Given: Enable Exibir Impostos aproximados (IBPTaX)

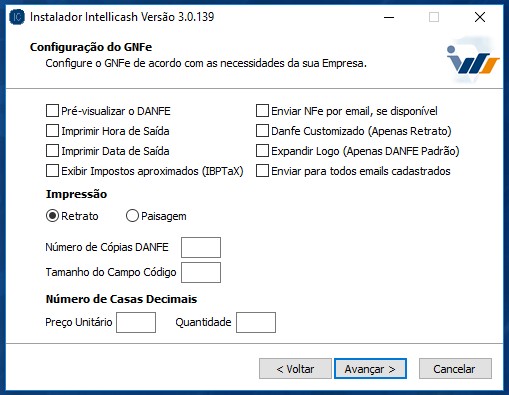Looking at the screenshot, I should [52, 171].
